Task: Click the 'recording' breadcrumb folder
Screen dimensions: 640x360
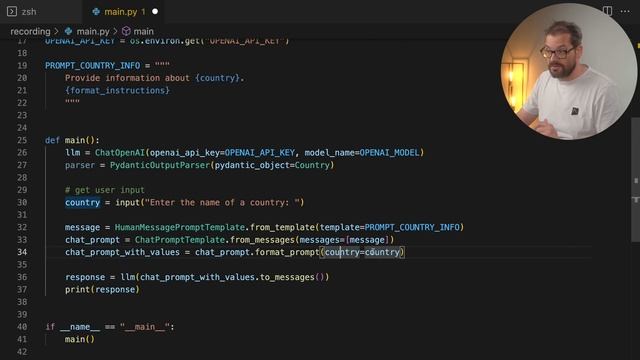Action: click(30, 31)
